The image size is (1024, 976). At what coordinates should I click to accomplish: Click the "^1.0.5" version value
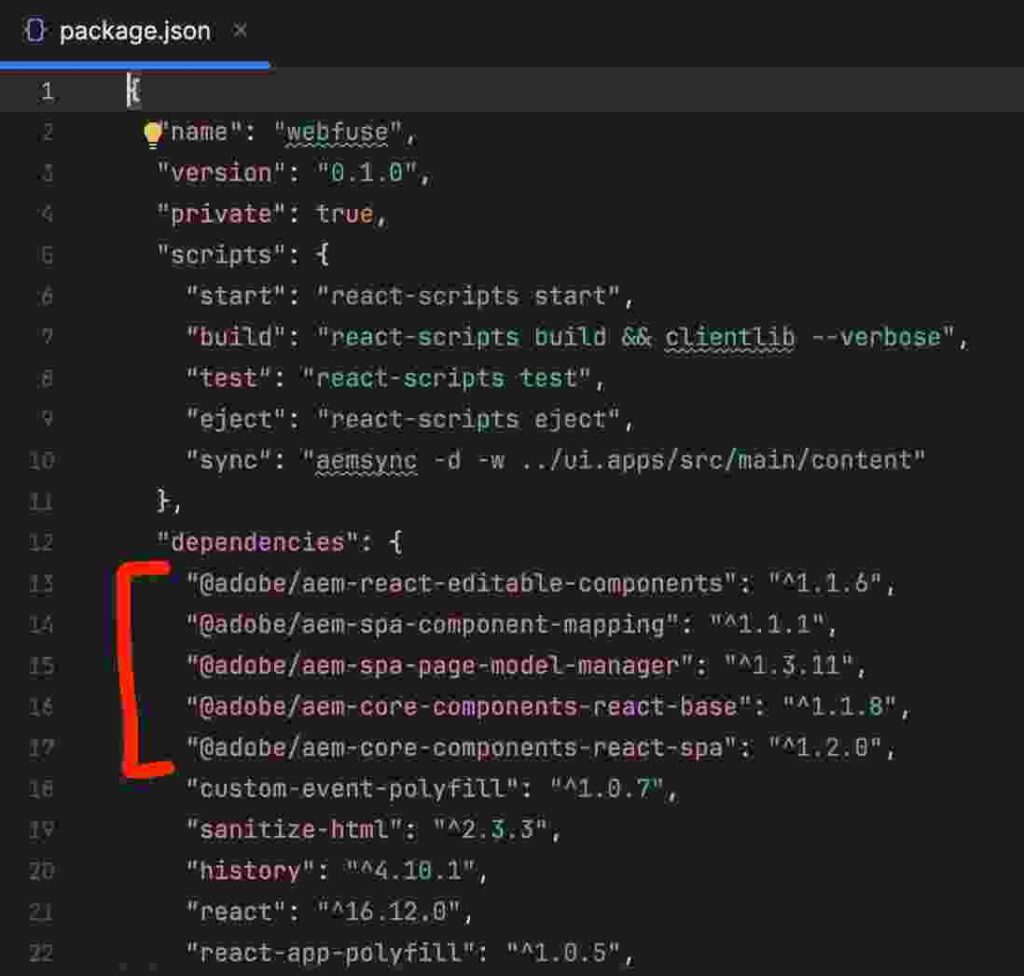point(564,953)
